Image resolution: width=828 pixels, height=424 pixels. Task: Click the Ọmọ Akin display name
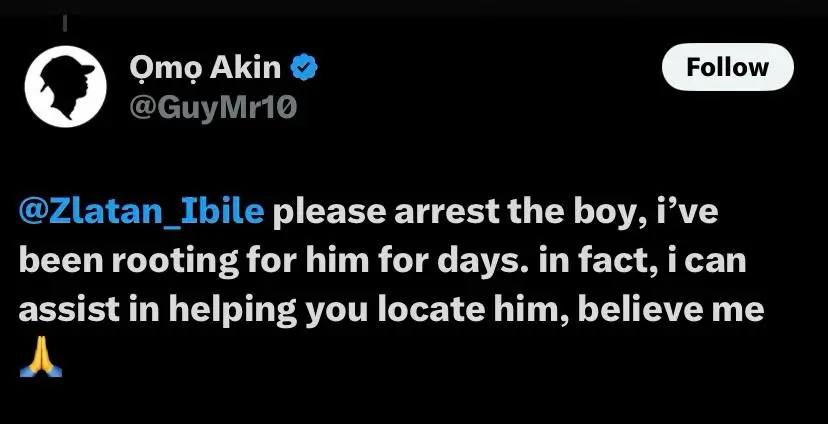coord(205,69)
